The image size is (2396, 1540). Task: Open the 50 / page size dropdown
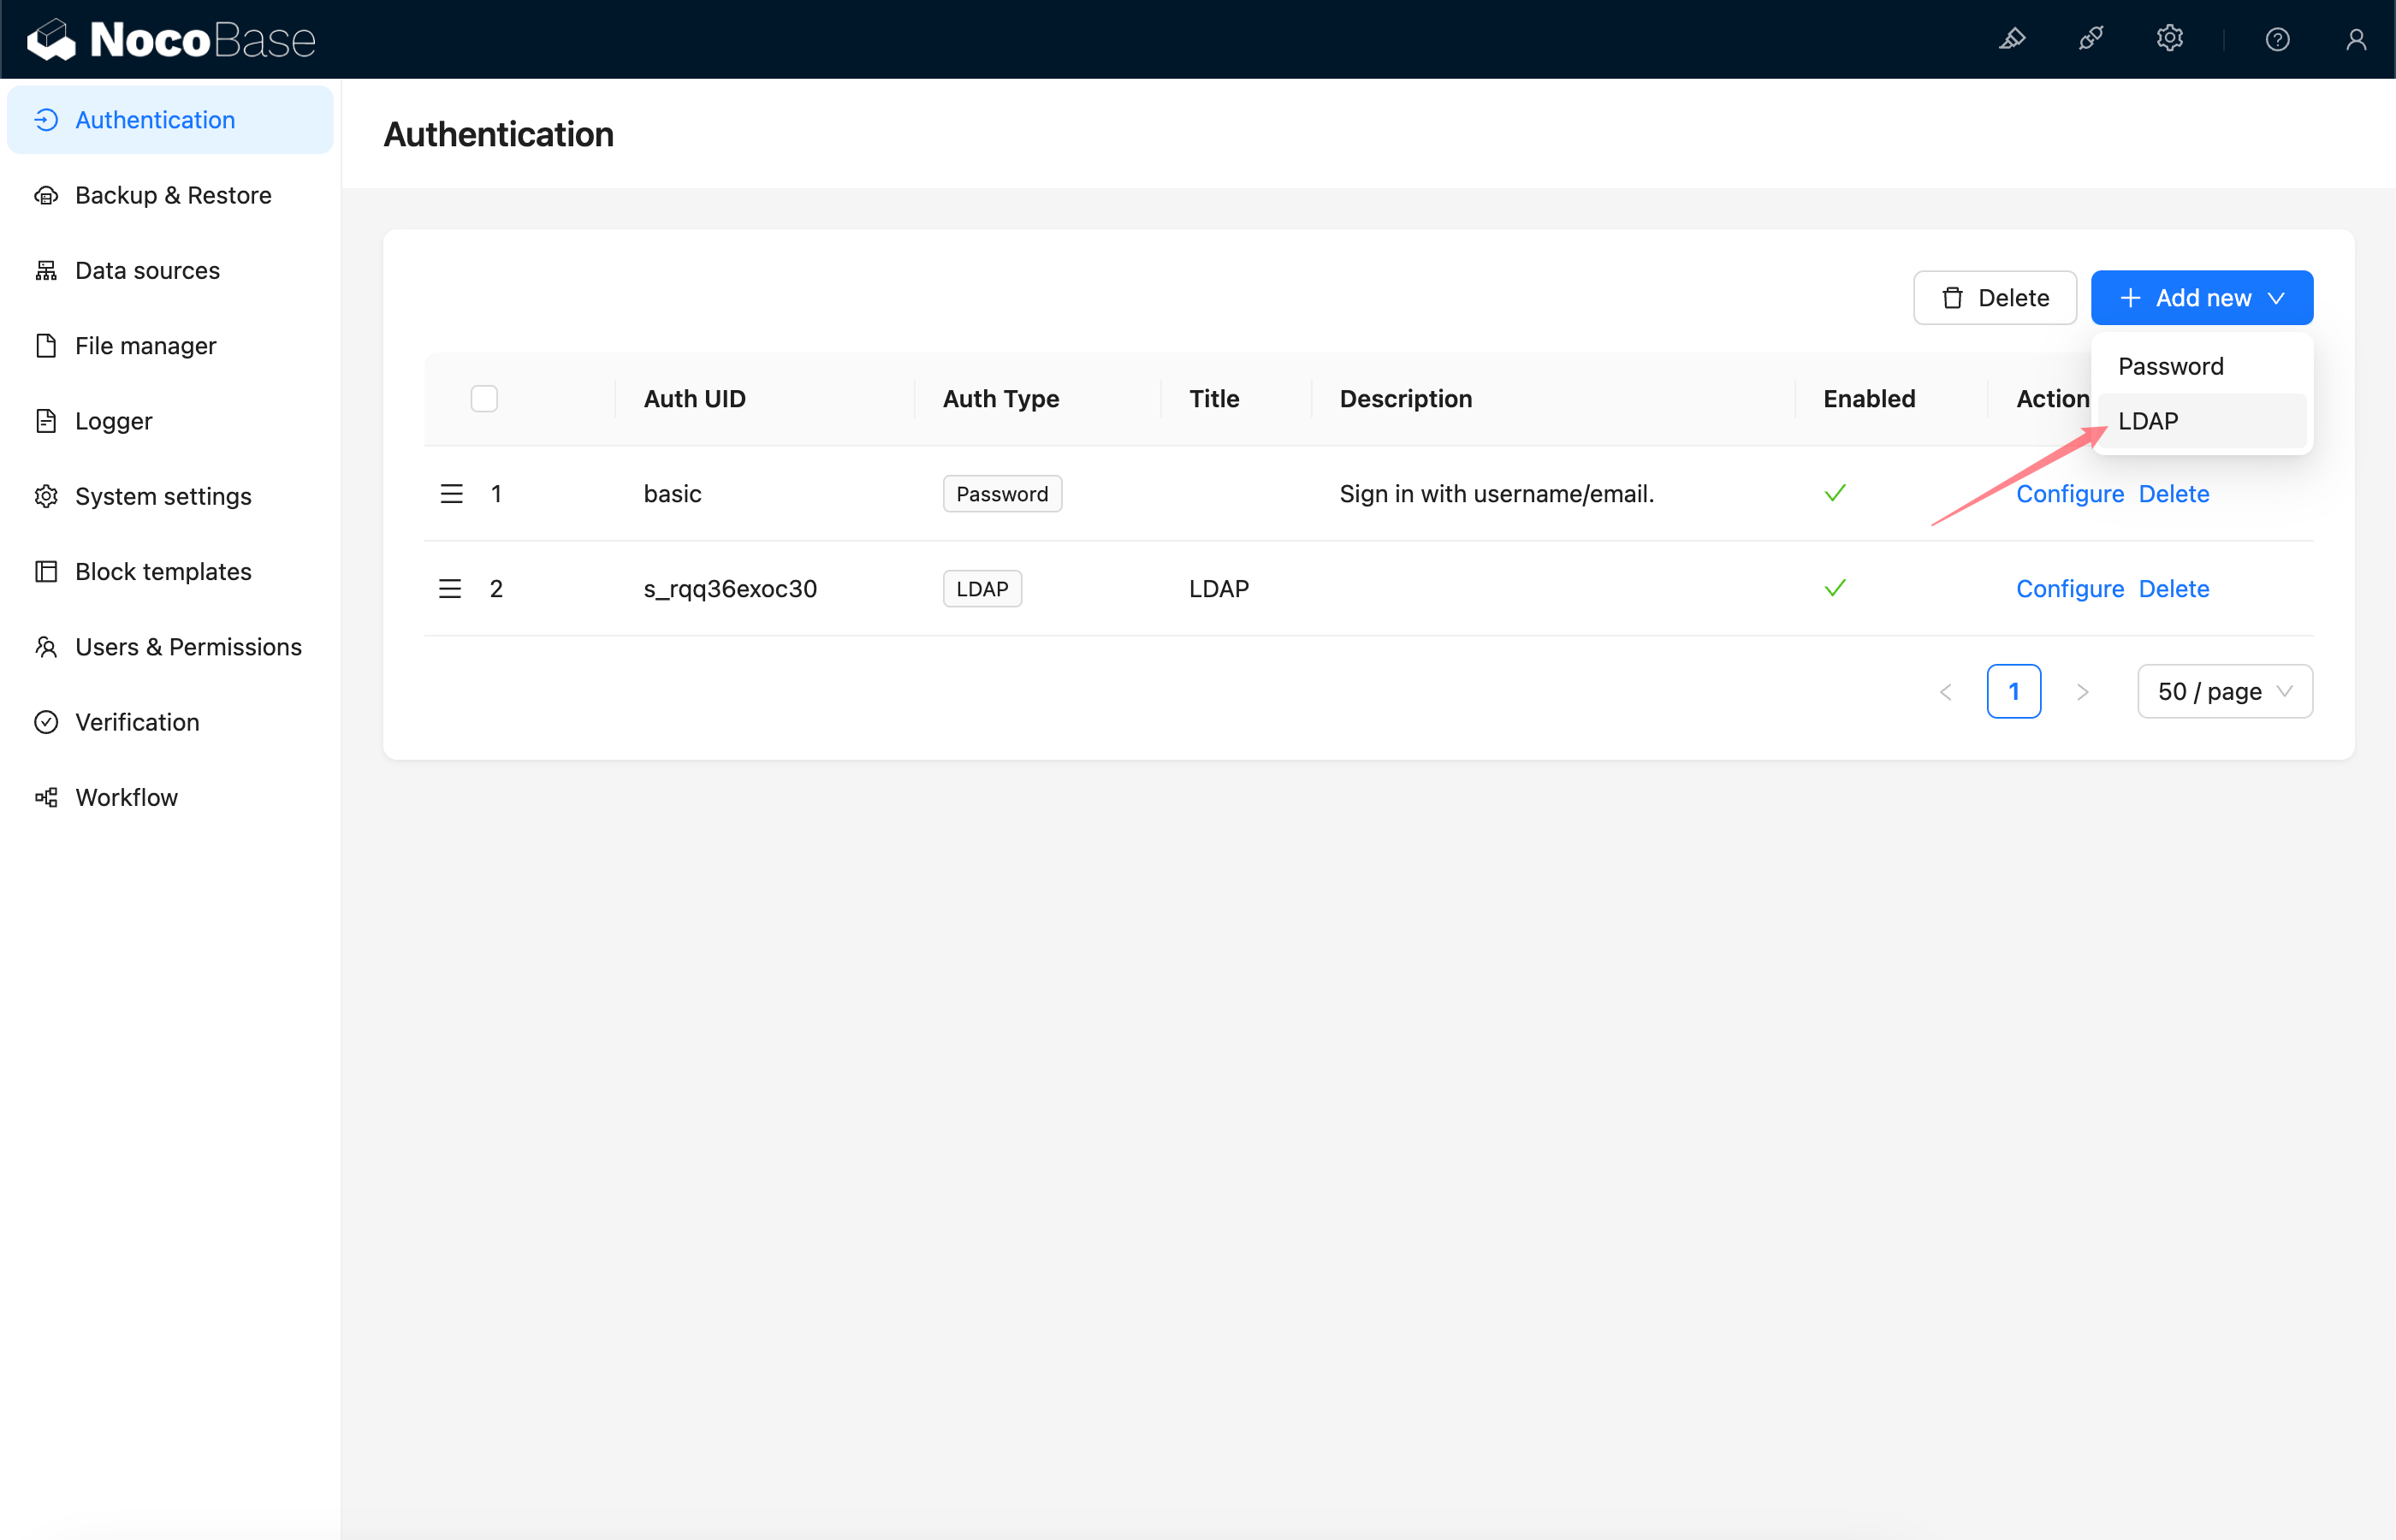click(x=2225, y=691)
